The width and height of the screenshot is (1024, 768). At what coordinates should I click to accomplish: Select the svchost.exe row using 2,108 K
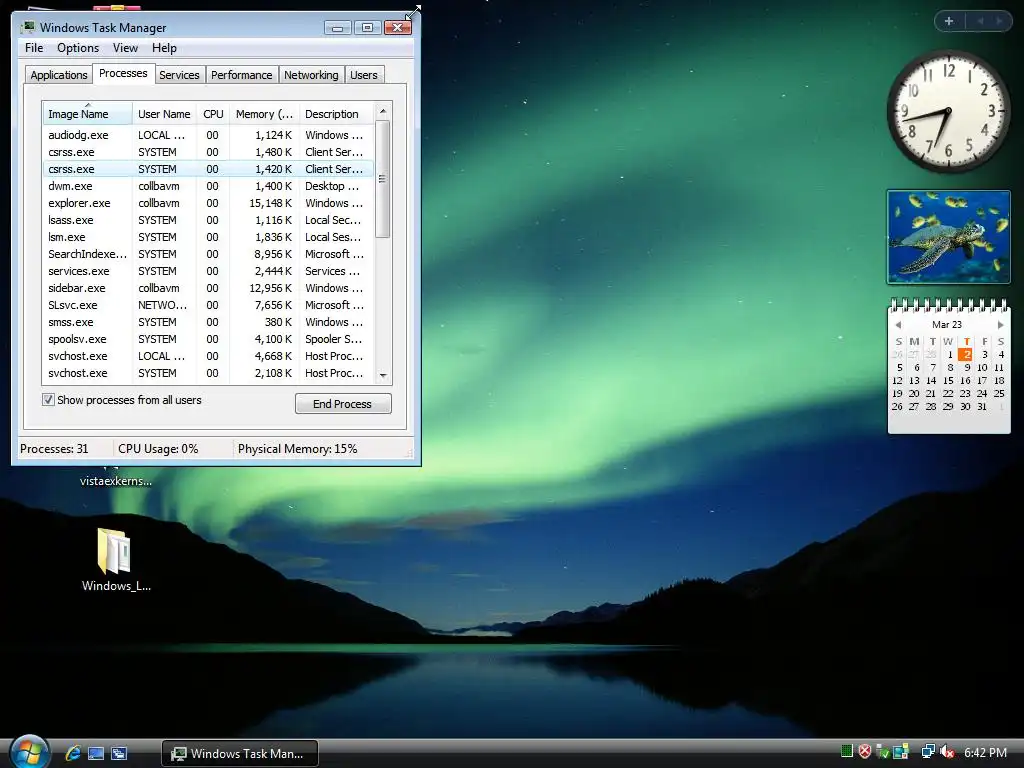coord(208,373)
